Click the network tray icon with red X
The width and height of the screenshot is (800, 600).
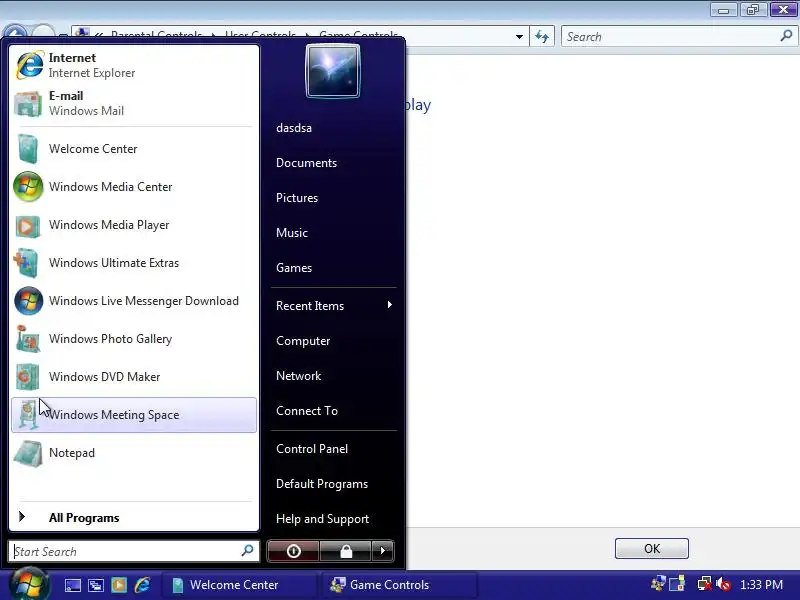pyautogui.click(x=705, y=584)
